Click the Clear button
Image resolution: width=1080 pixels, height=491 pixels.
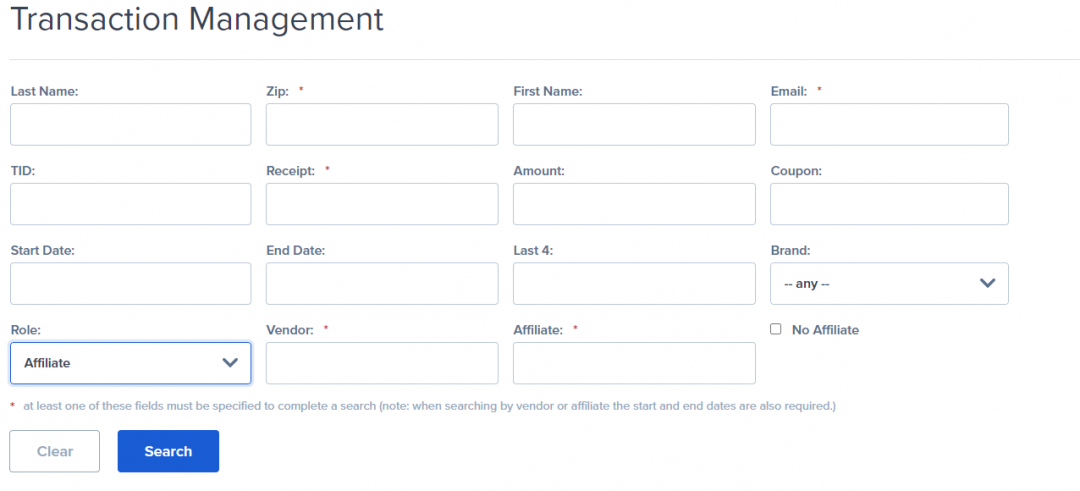click(55, 451)
